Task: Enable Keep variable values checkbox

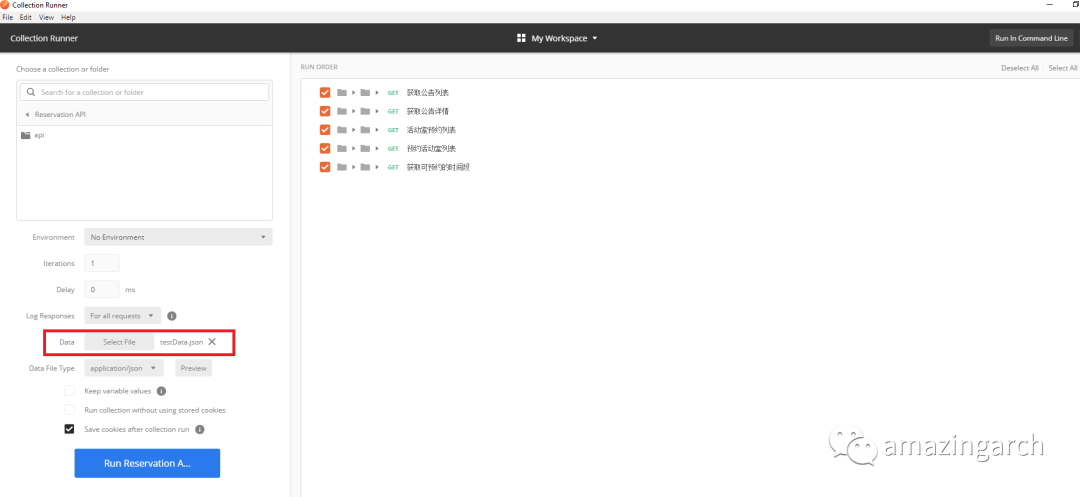Action: [70, 391]
